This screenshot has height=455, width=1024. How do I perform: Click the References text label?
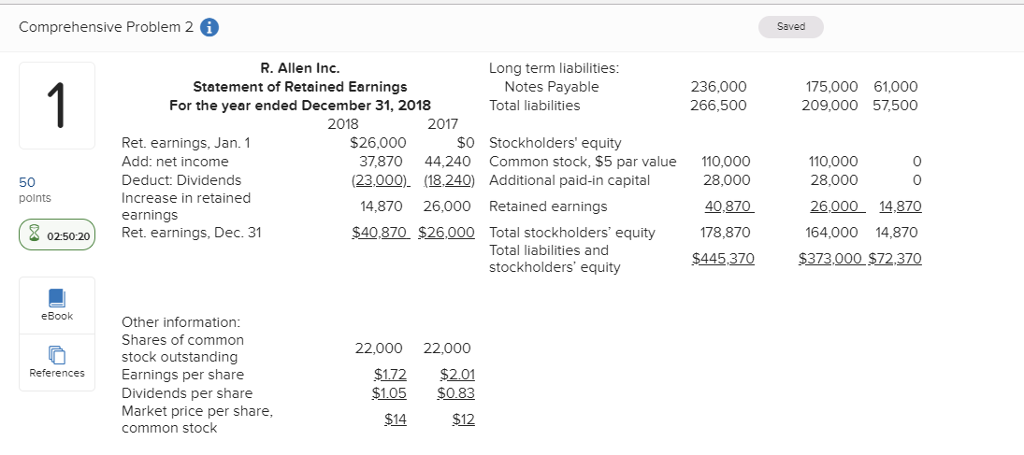57,373
